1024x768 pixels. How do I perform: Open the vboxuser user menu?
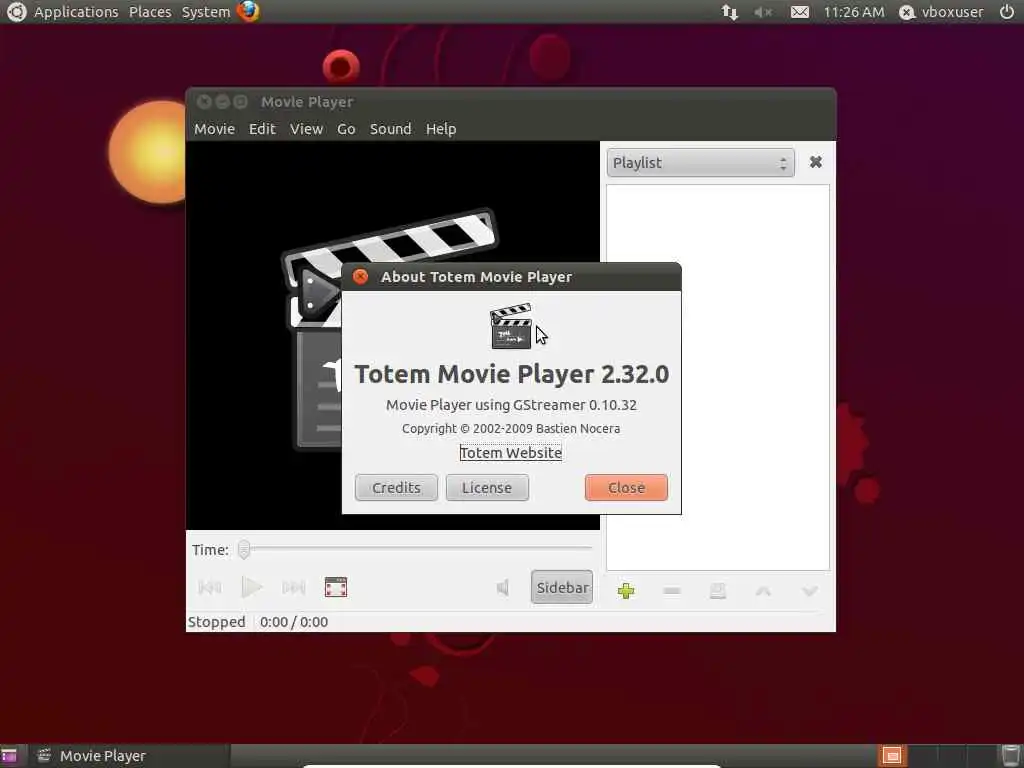[x=941, y=12]
